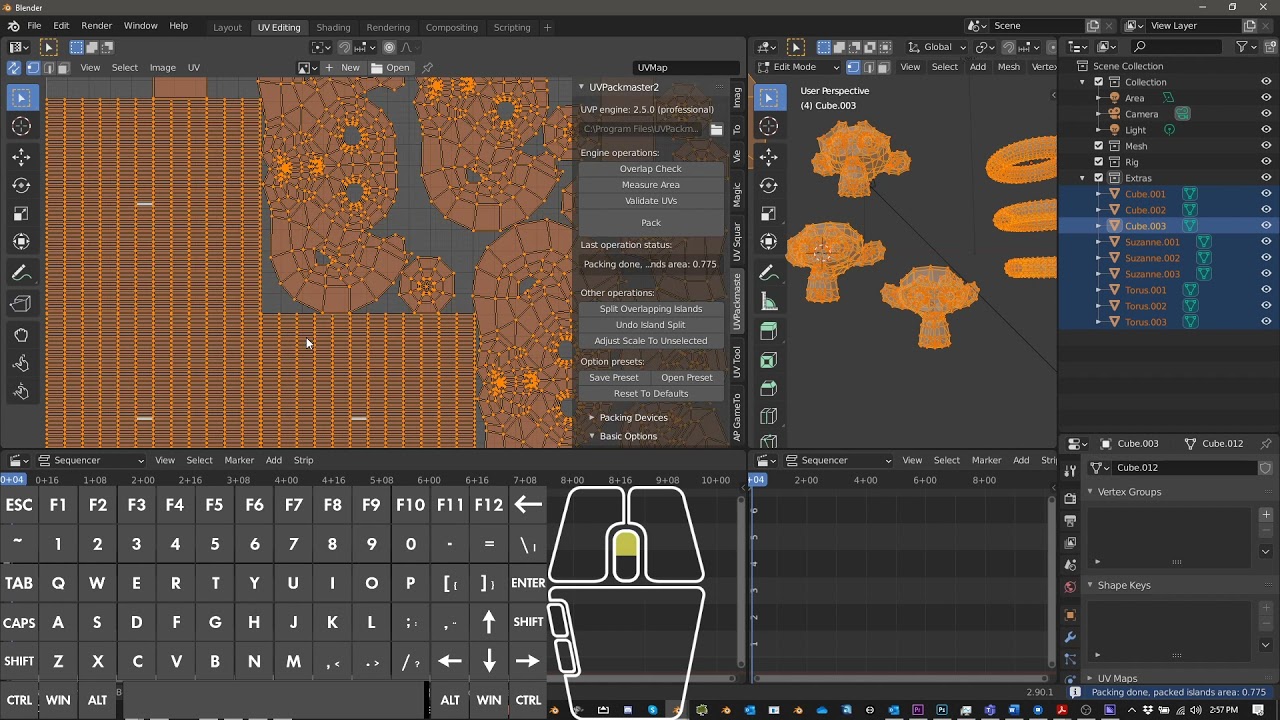This screenshot has height=720, width=1280.
Task: Open the Render properties tab
Action: coord(1070,498)
